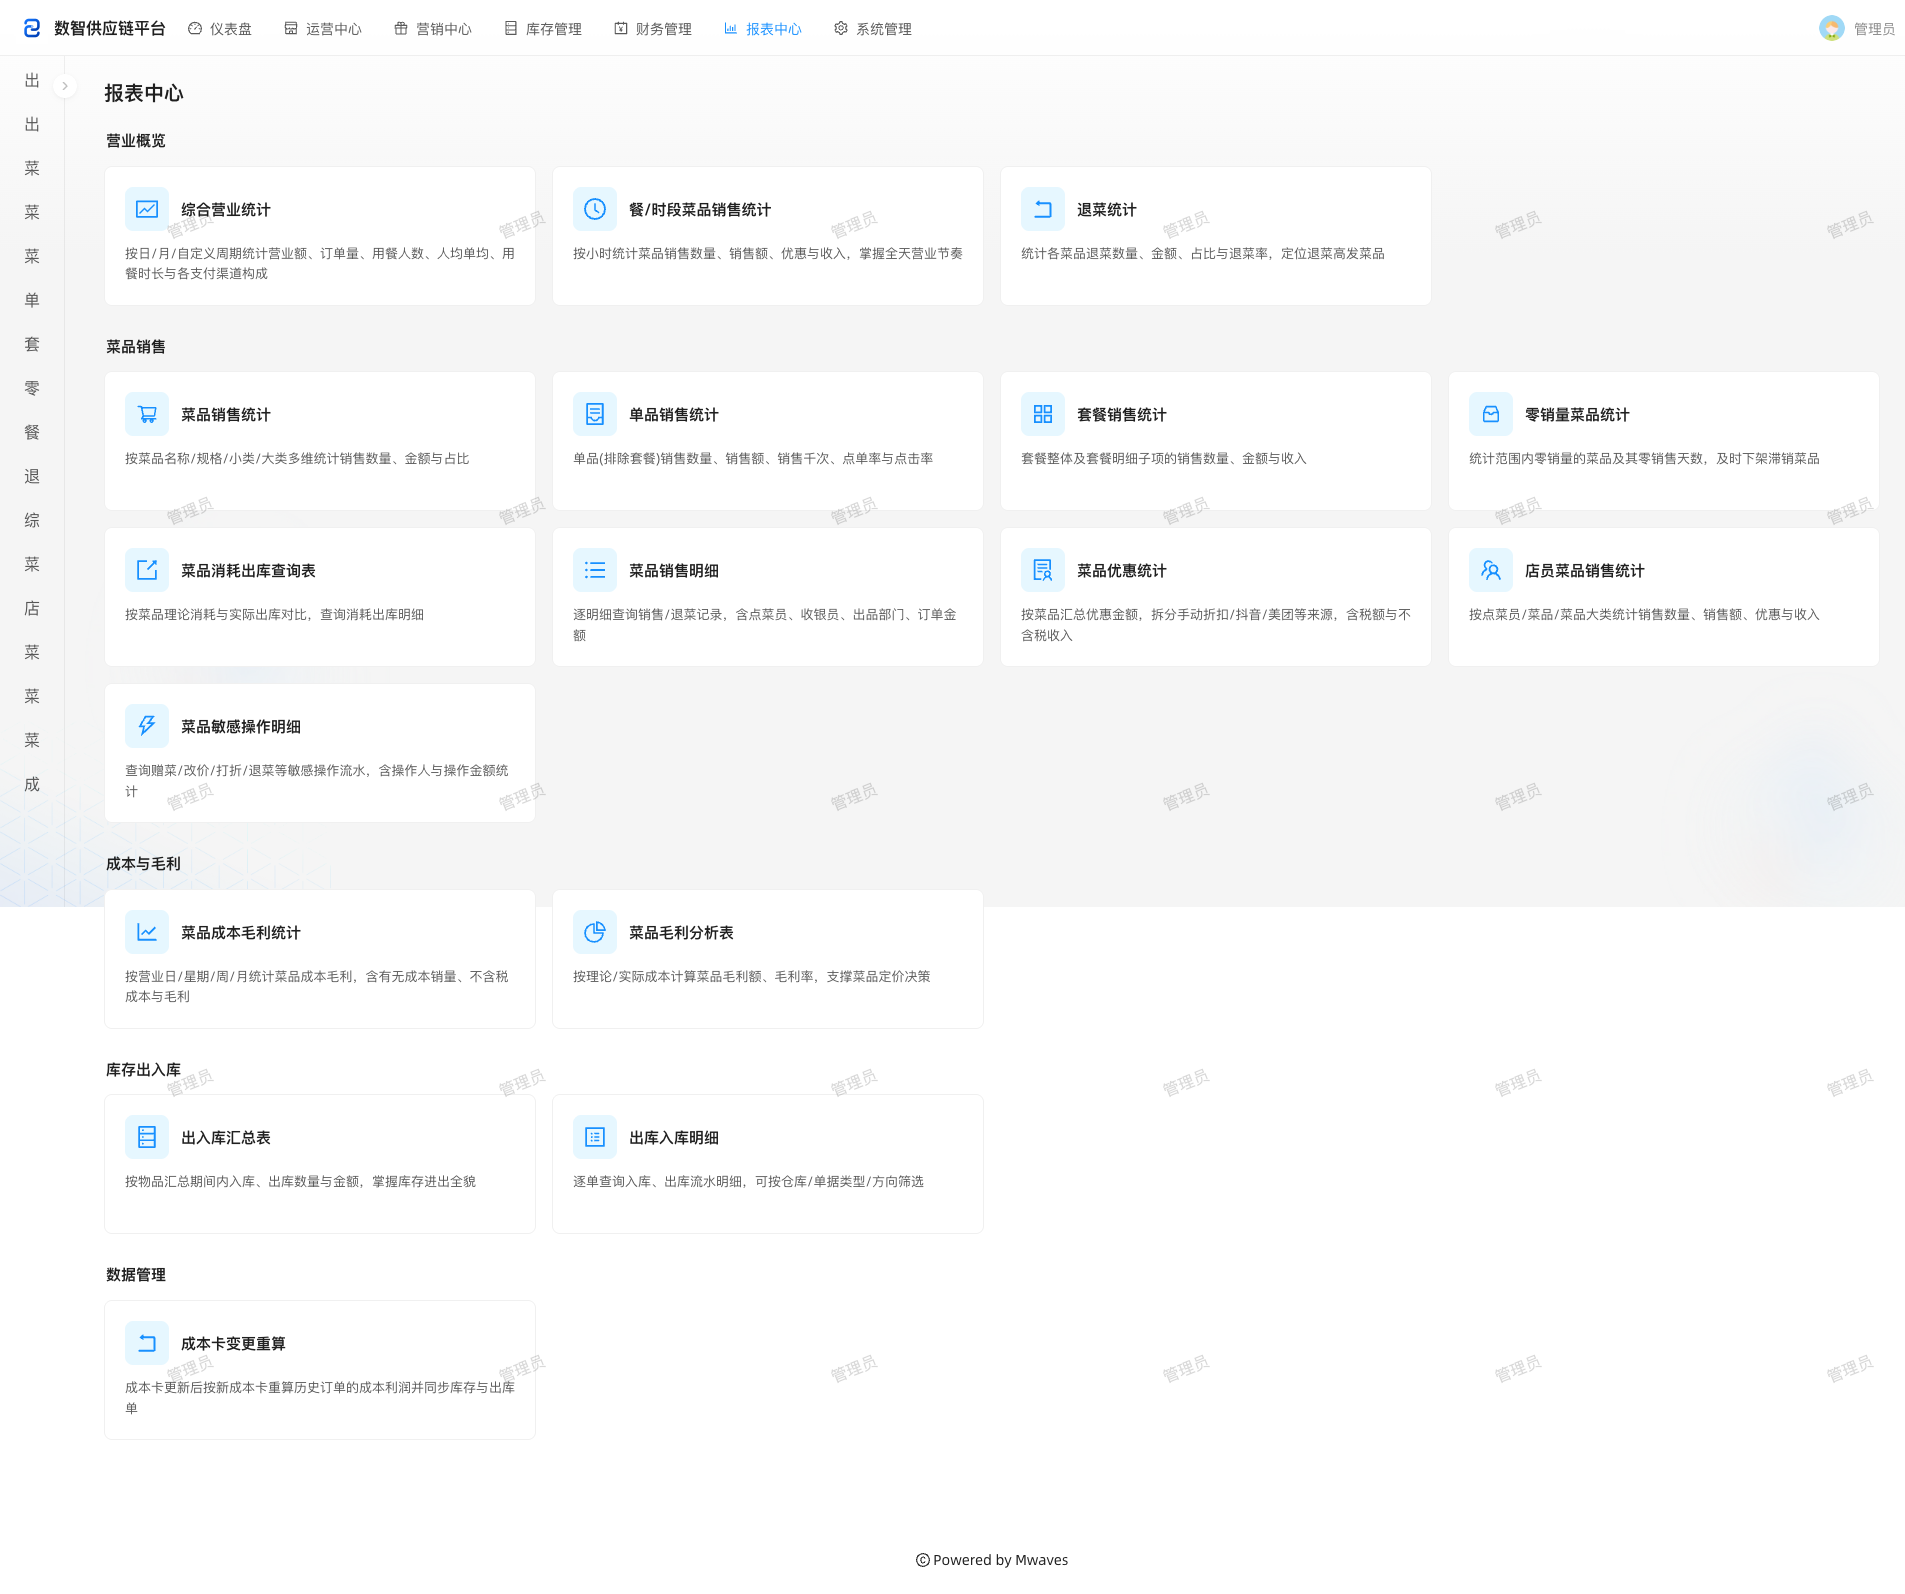Click the shopping cart icon for 菜品销售统计
Image resolution: width=1905 pixels, height=1594 pixels.
point(147,414)
